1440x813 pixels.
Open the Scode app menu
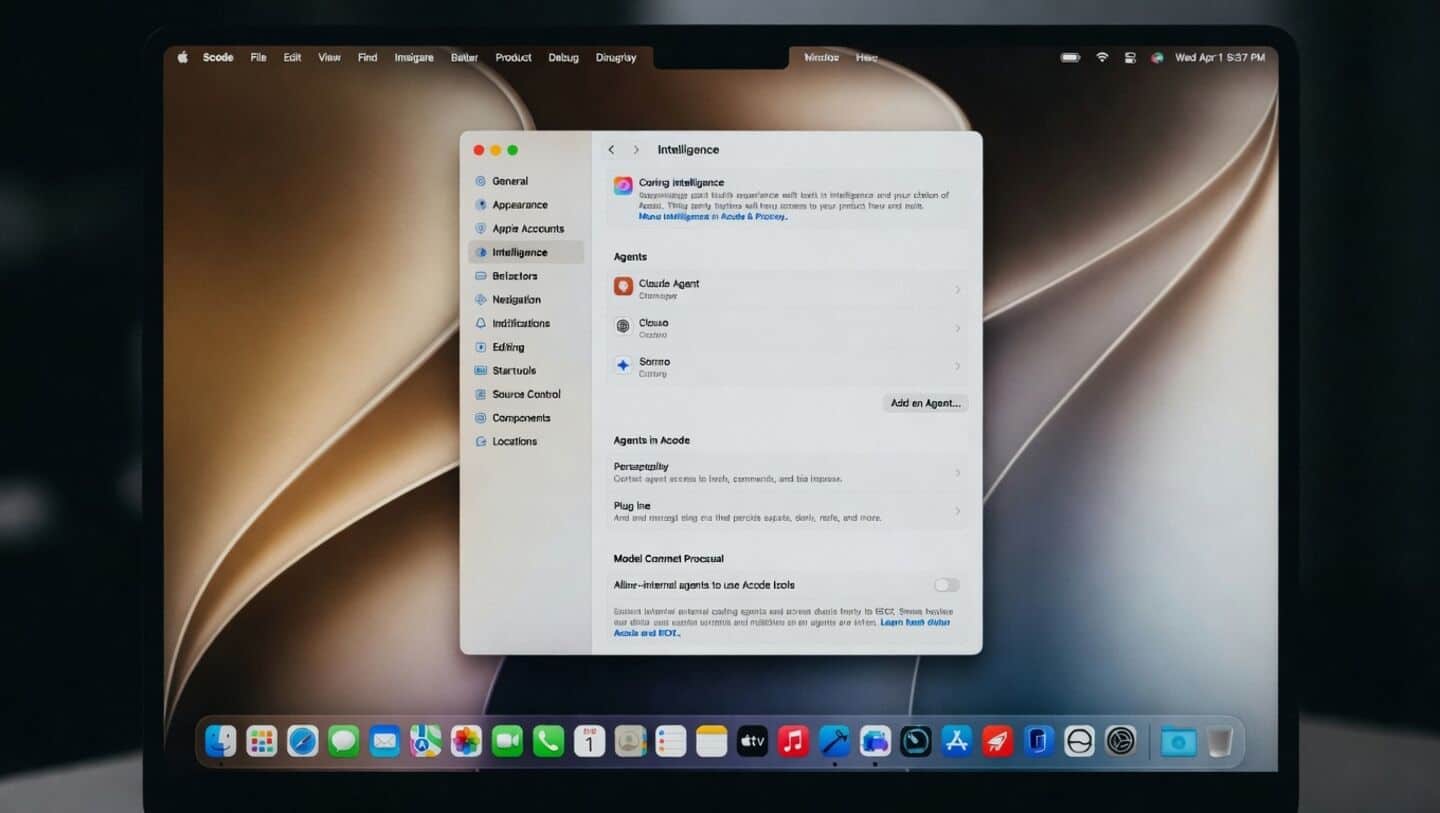pyautogui.click(x=218, y=58)
